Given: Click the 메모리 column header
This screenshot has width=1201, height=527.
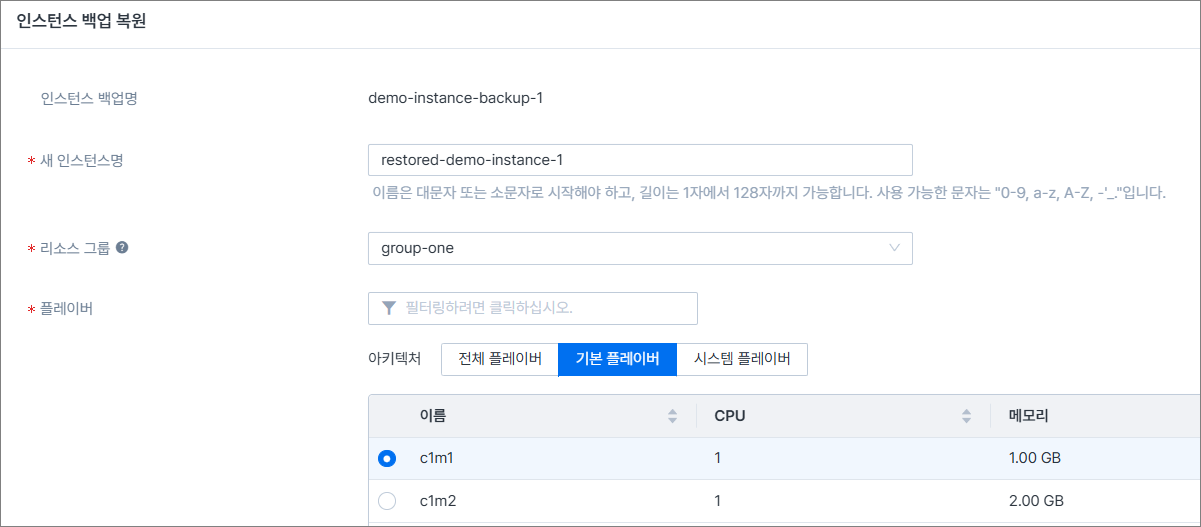Looking at the screenshot, I should point(1027,416).
